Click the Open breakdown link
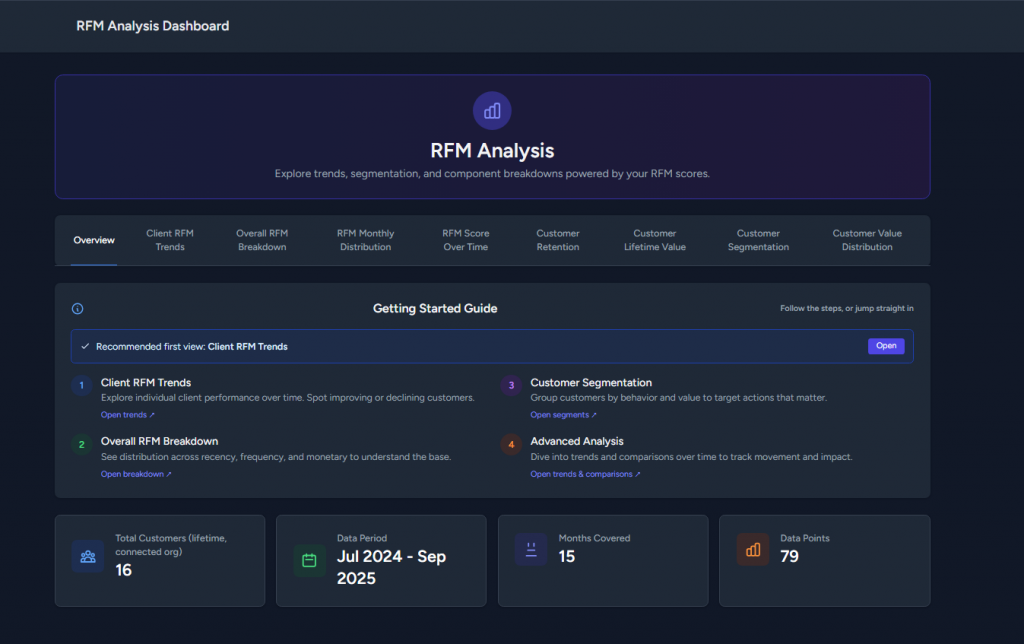 coord(136,474)
